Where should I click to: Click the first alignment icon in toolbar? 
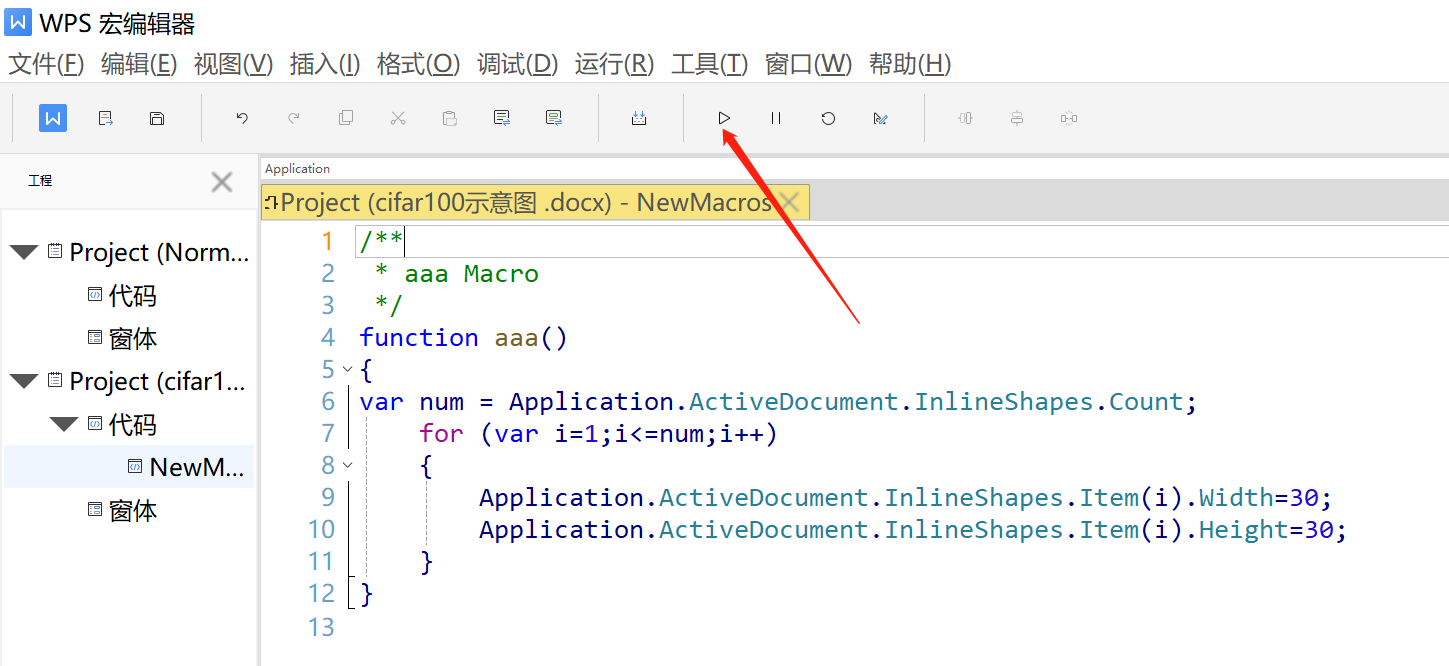(965, 118)
